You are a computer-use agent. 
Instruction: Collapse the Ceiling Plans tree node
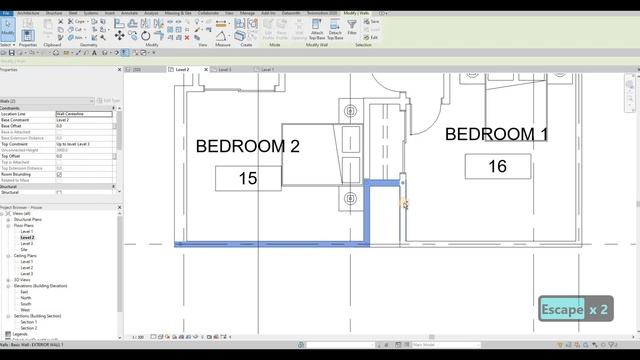[x=8, y=256]
